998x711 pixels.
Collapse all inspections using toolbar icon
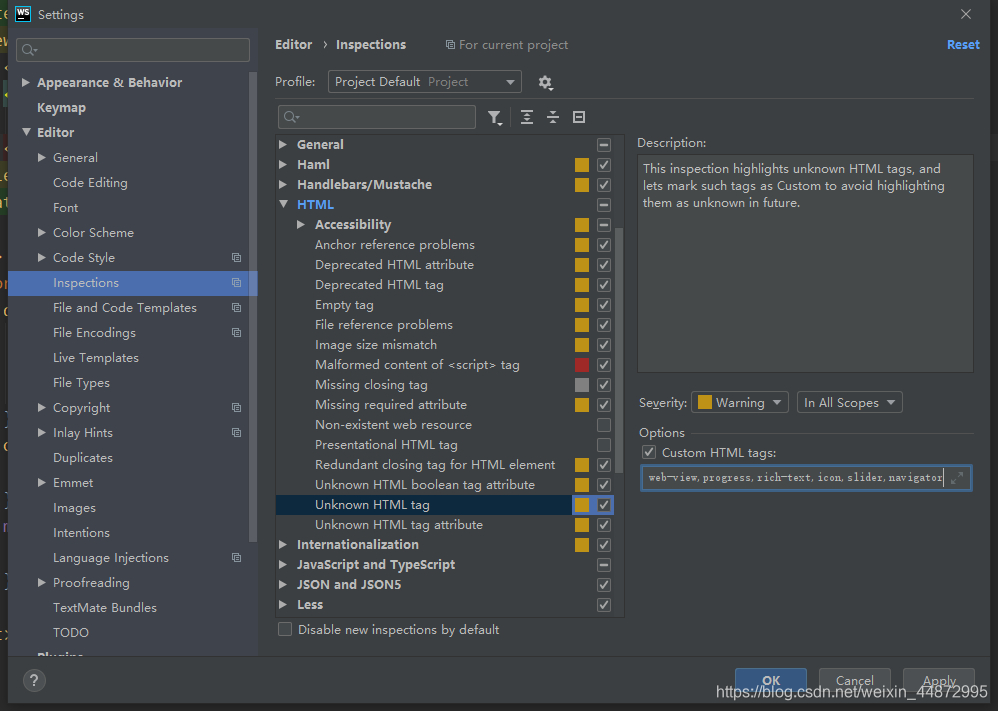(x=553, y=117)
